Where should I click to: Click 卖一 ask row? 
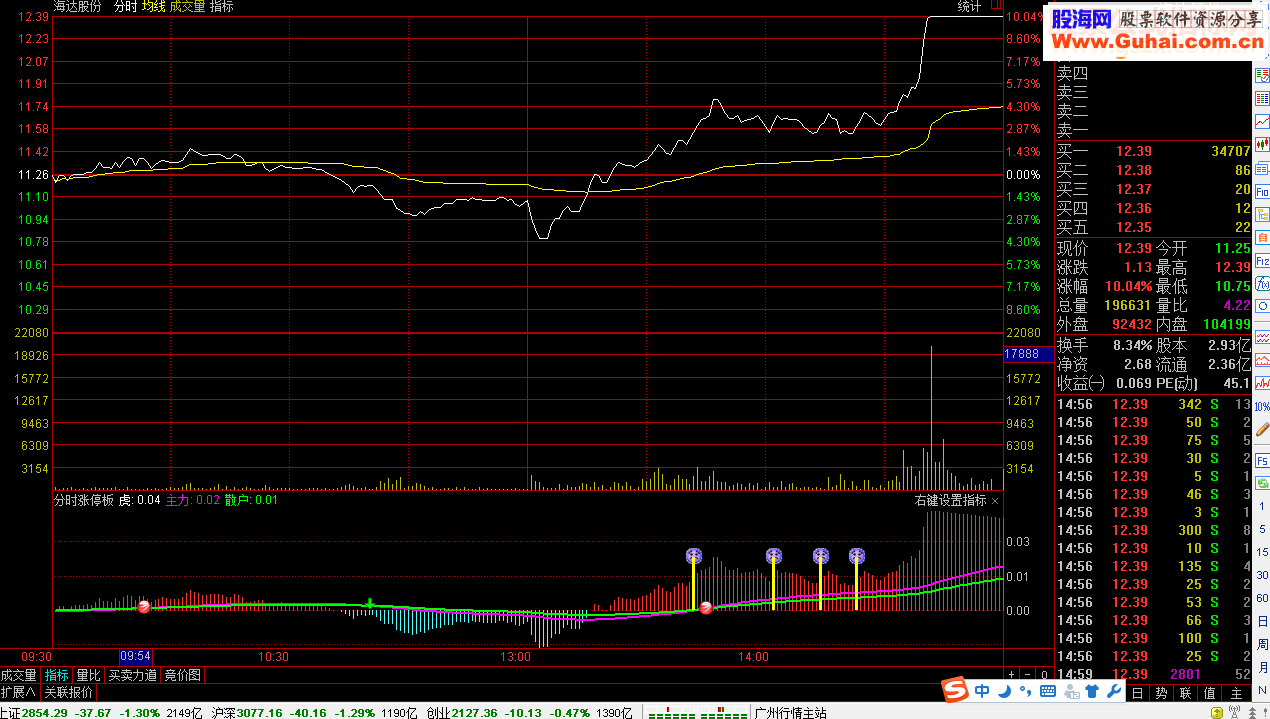pos(1154,129)
